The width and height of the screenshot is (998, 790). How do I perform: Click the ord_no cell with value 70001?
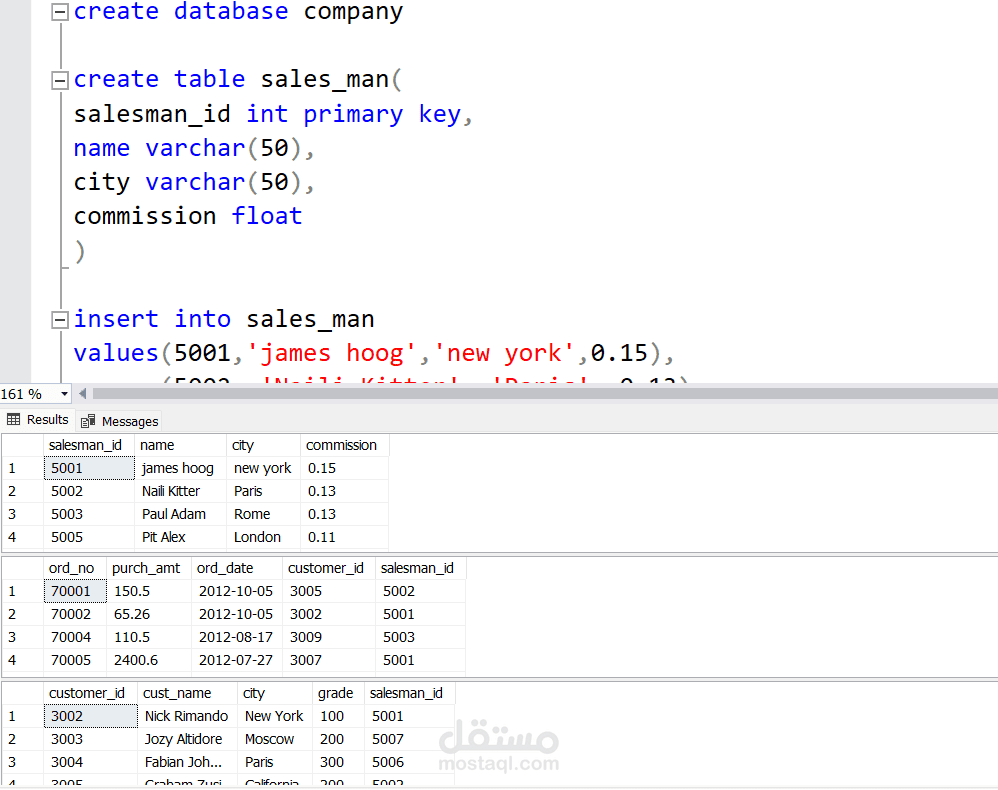coord(72,591)
